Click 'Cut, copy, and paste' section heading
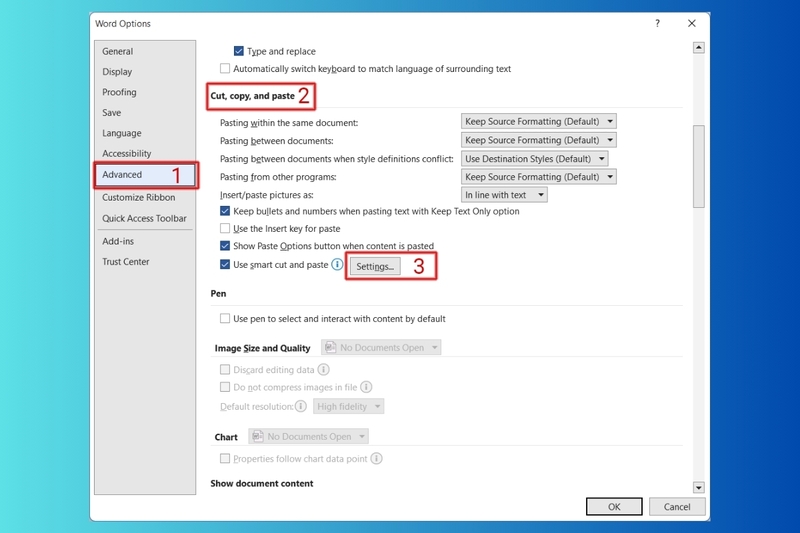Screen dimensions: 800x533 click(253, 96)
